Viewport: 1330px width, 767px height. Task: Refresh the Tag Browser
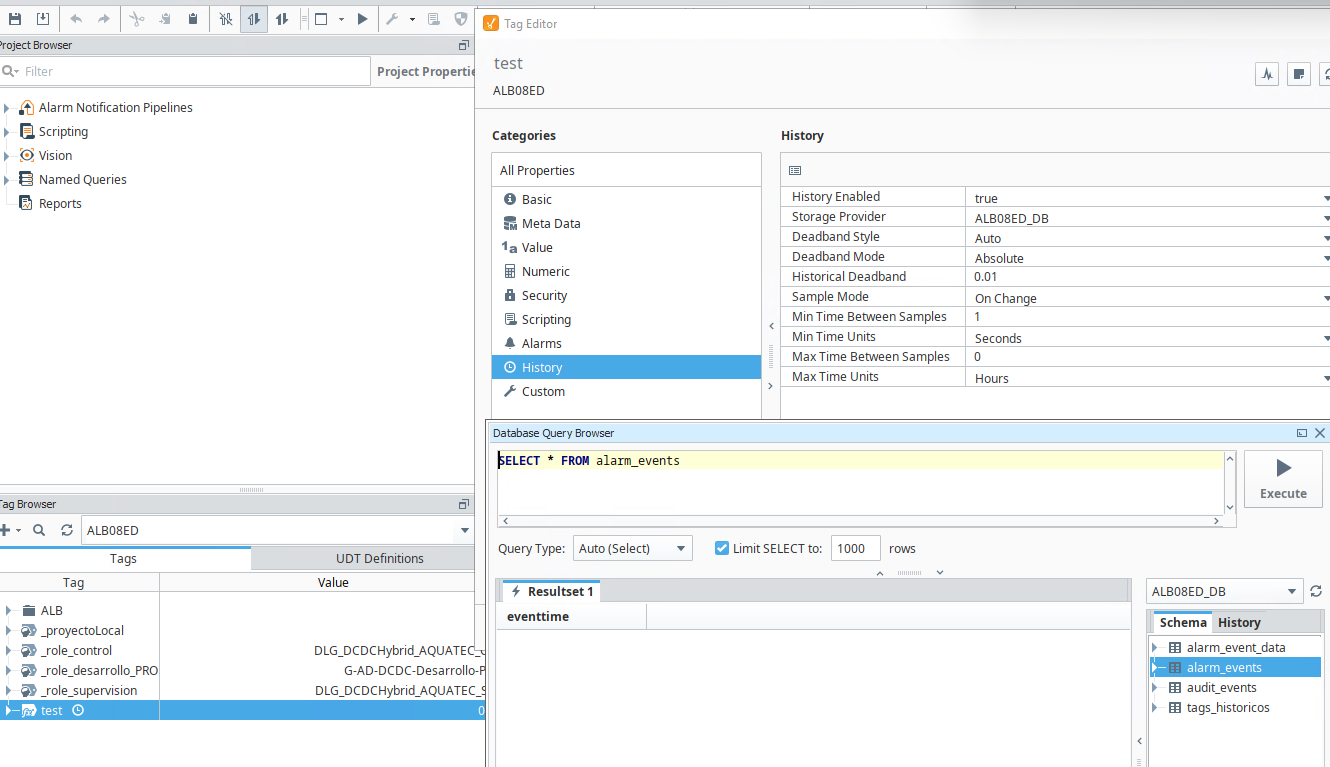click(67, 530)
